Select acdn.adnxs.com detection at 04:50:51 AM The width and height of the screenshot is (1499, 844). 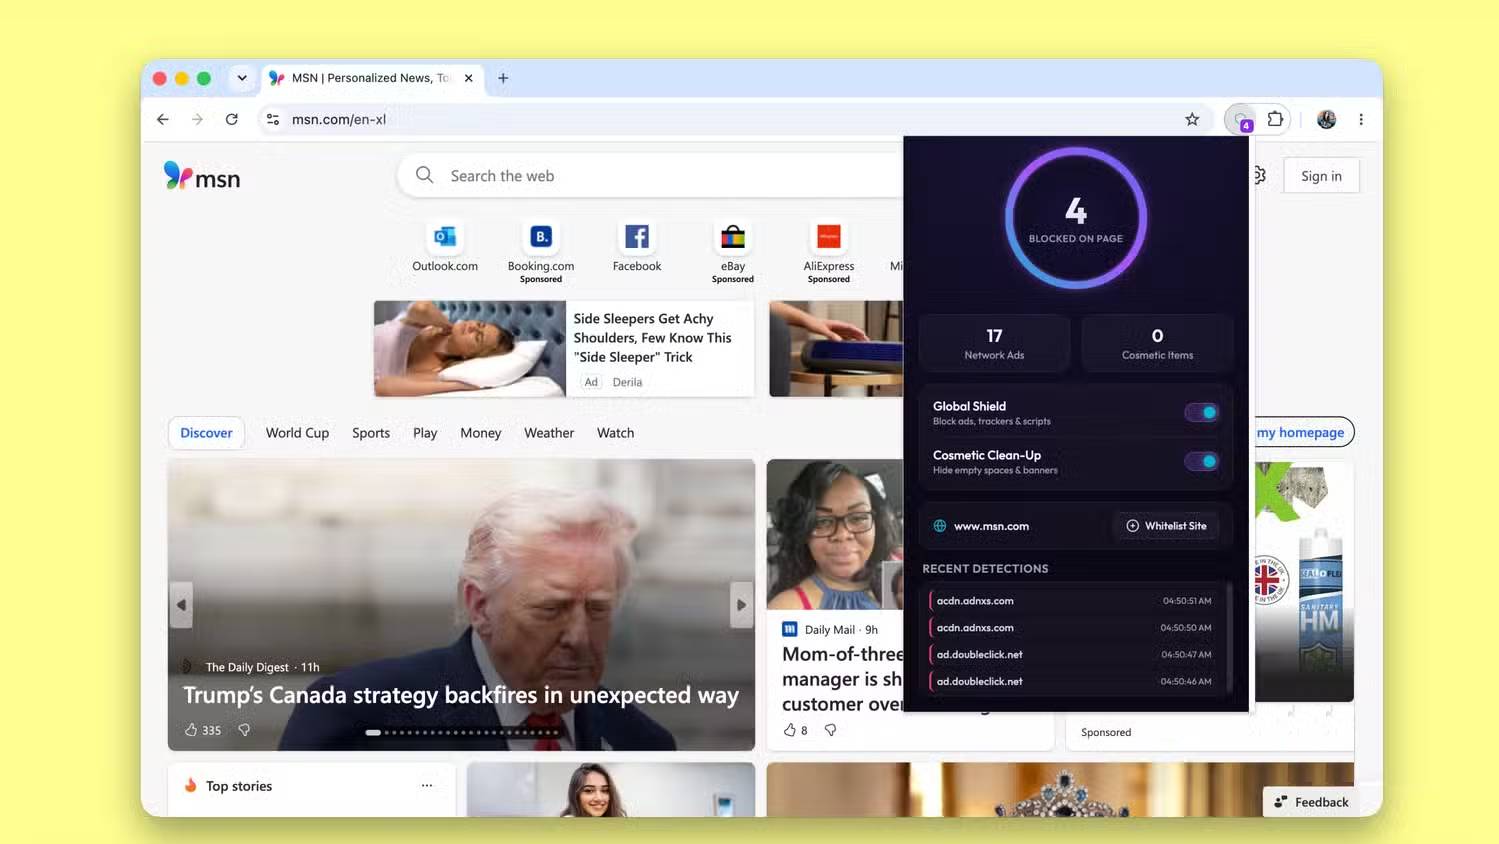(x=1073, y=601)
